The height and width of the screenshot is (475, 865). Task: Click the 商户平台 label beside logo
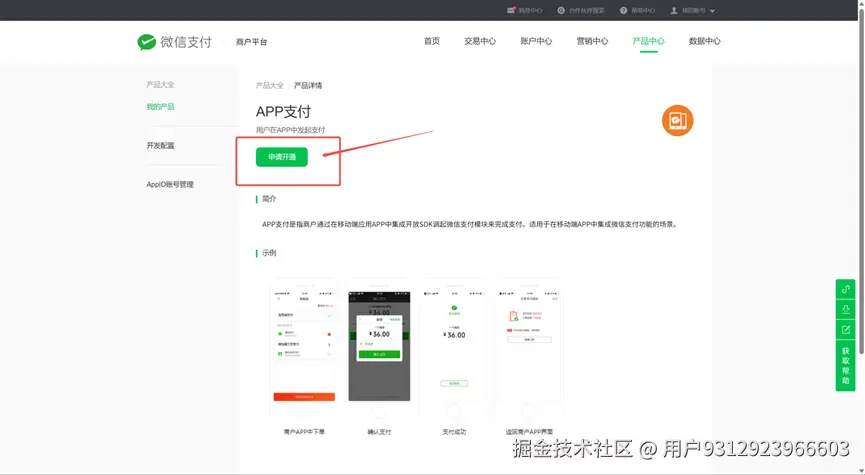tap(252, 42)
